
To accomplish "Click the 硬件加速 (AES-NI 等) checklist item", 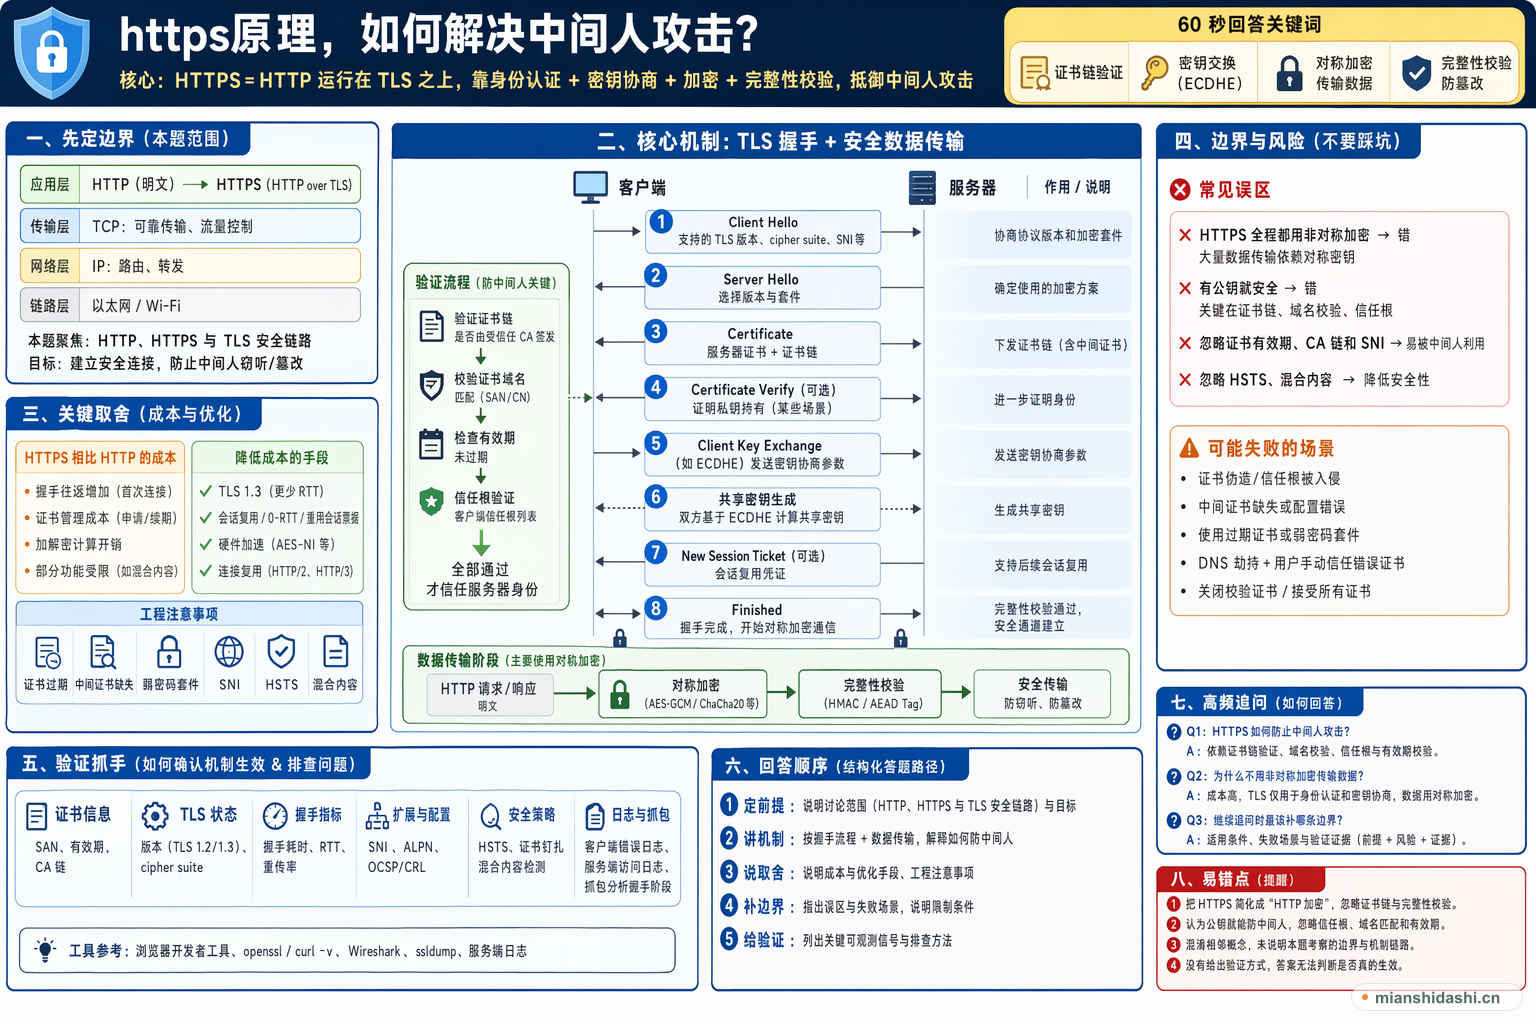I will (x=268, y=544).
